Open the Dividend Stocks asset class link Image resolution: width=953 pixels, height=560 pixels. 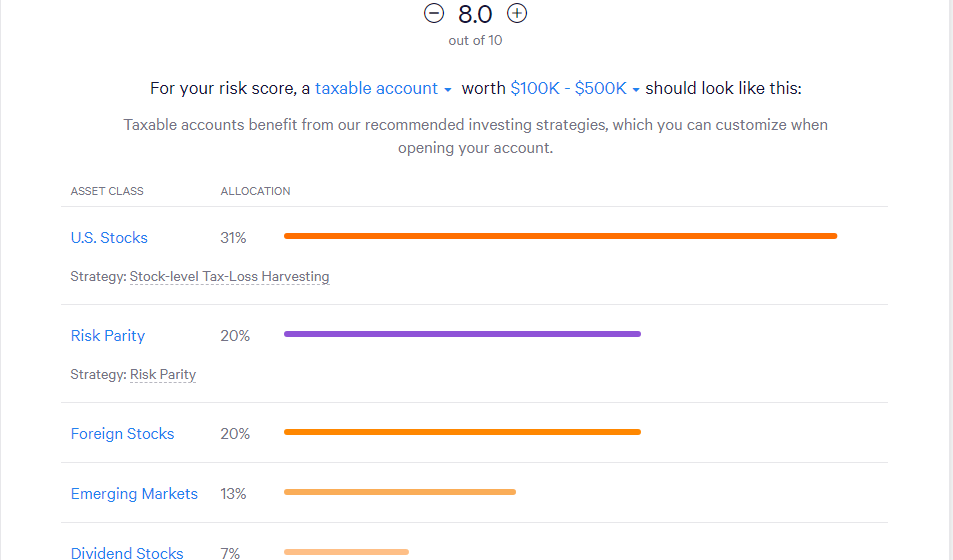click(x=127, y=552)
